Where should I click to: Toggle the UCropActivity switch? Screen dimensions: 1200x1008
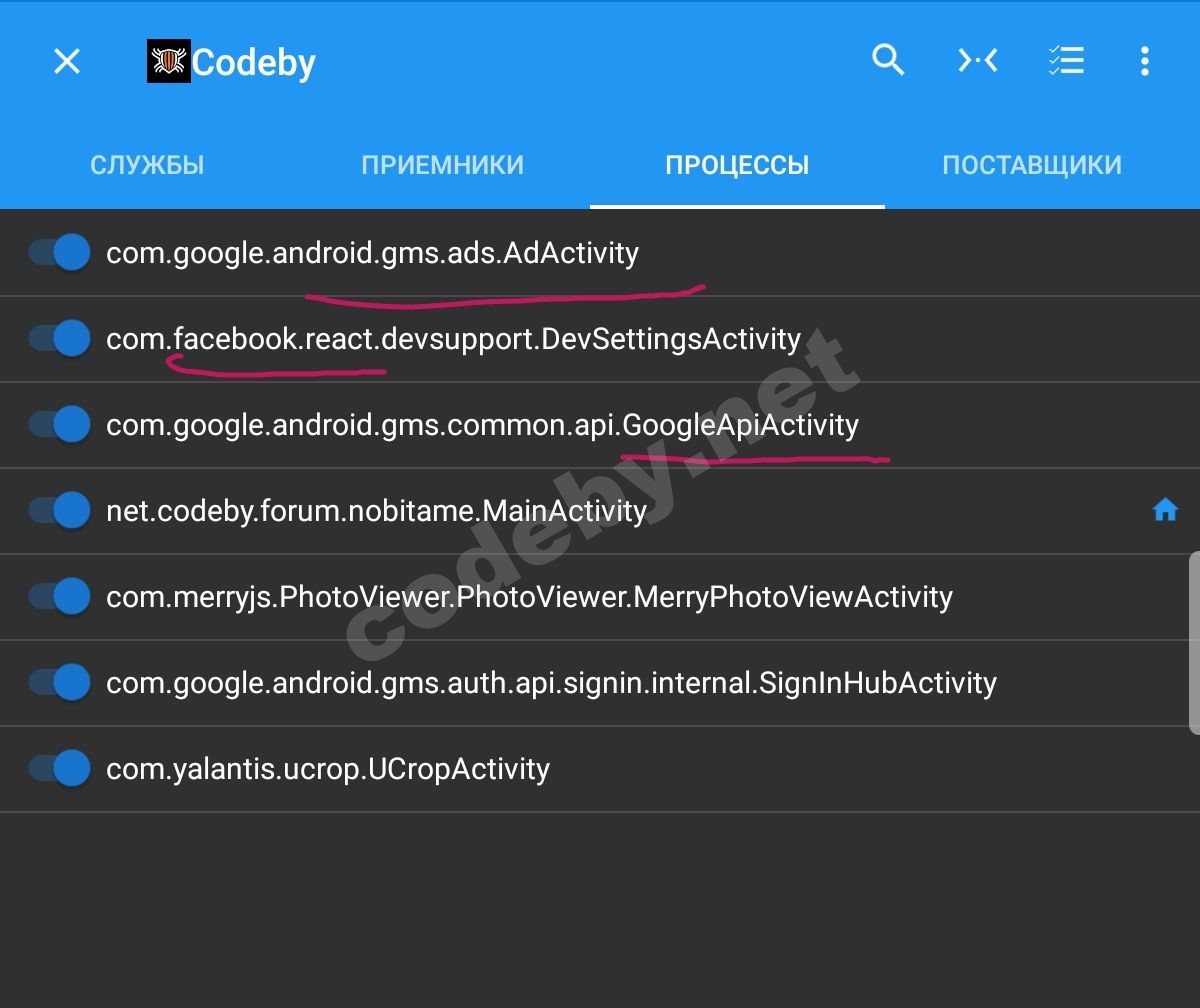[60, 769]
